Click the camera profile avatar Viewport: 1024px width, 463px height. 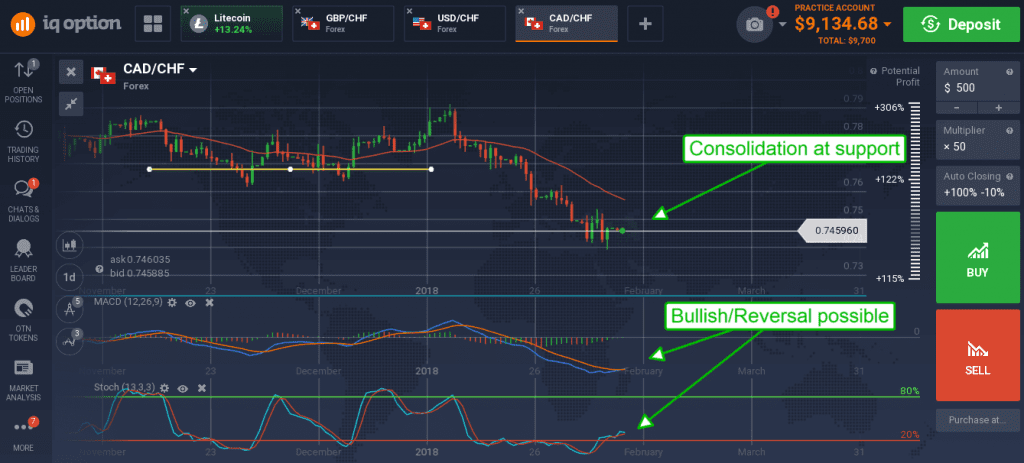(755, 25)
